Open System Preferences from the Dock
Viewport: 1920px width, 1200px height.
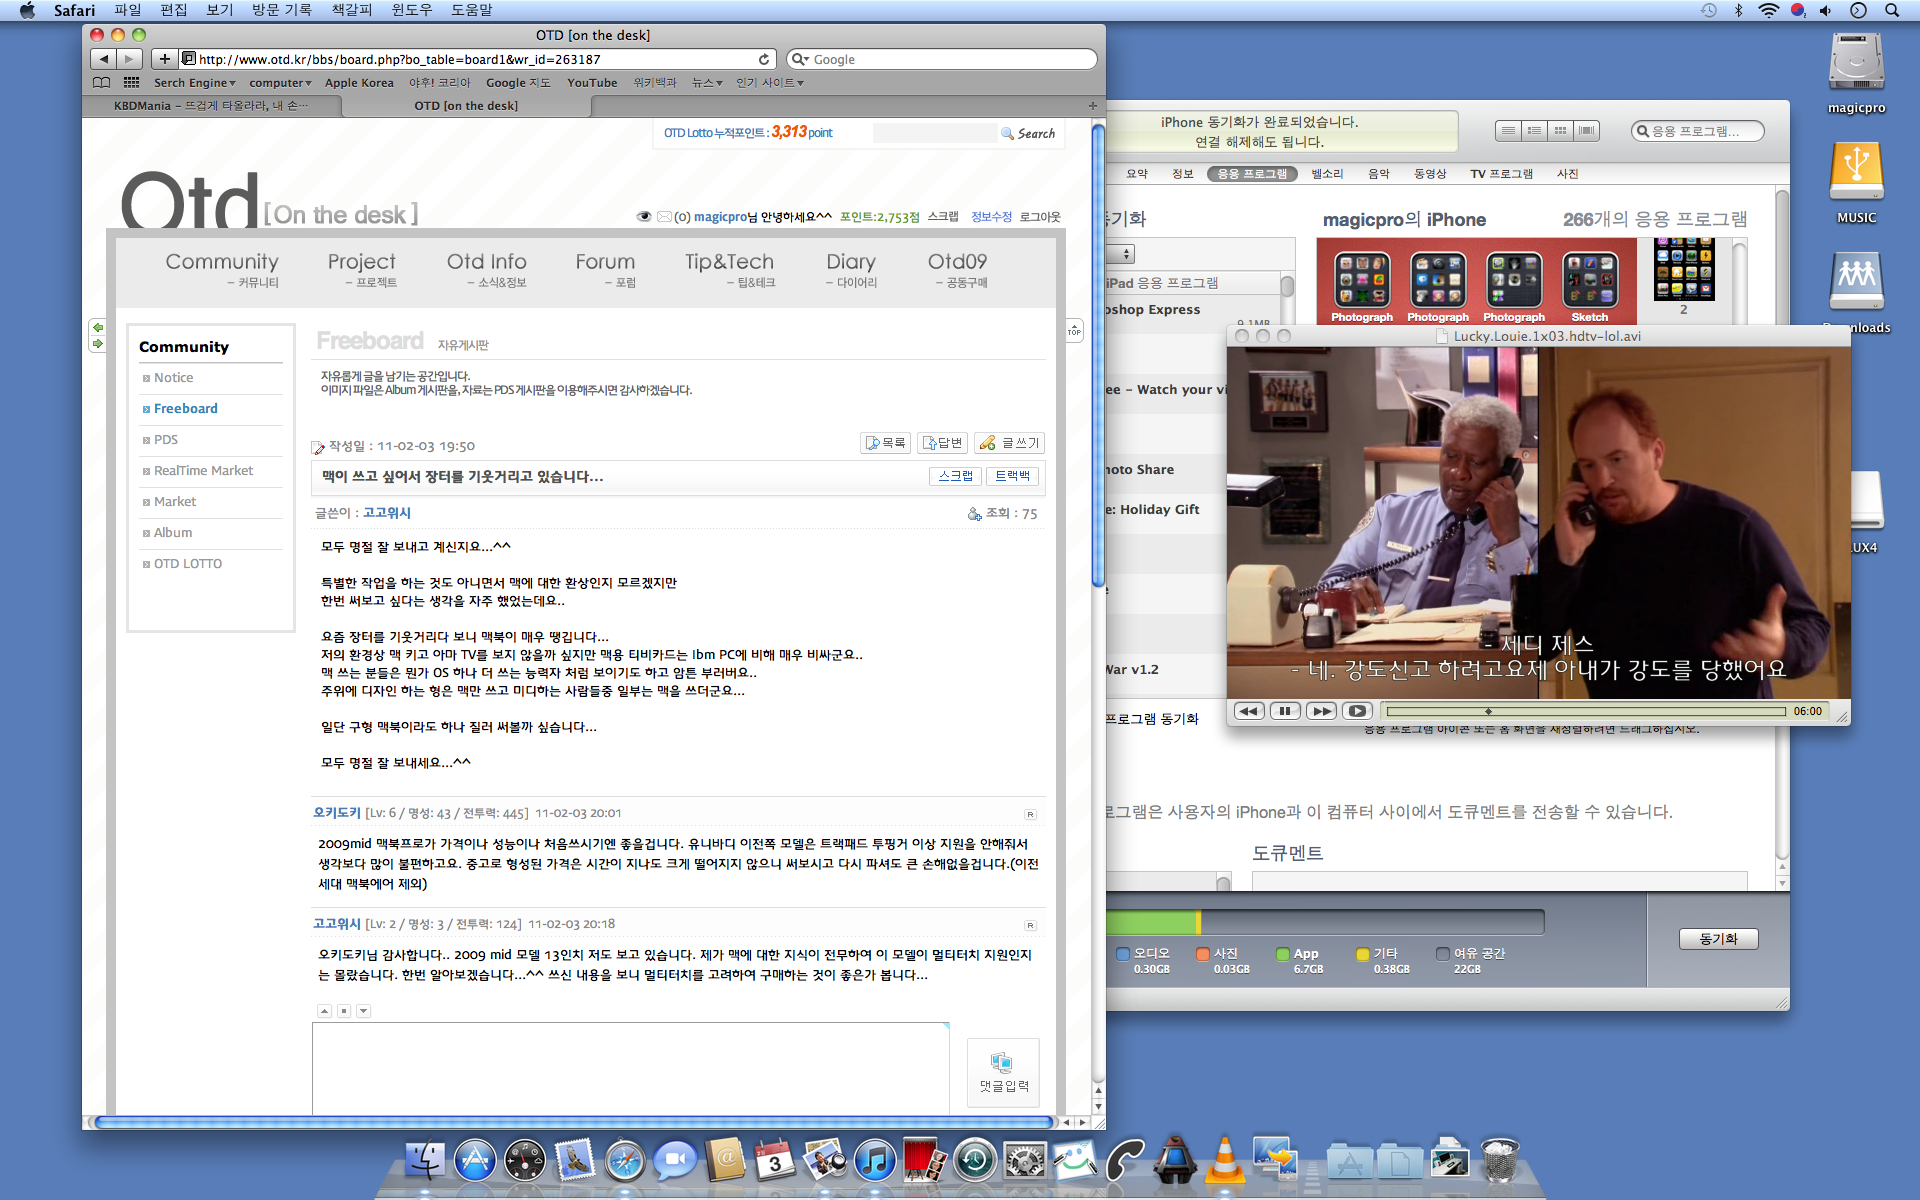1025,1160
